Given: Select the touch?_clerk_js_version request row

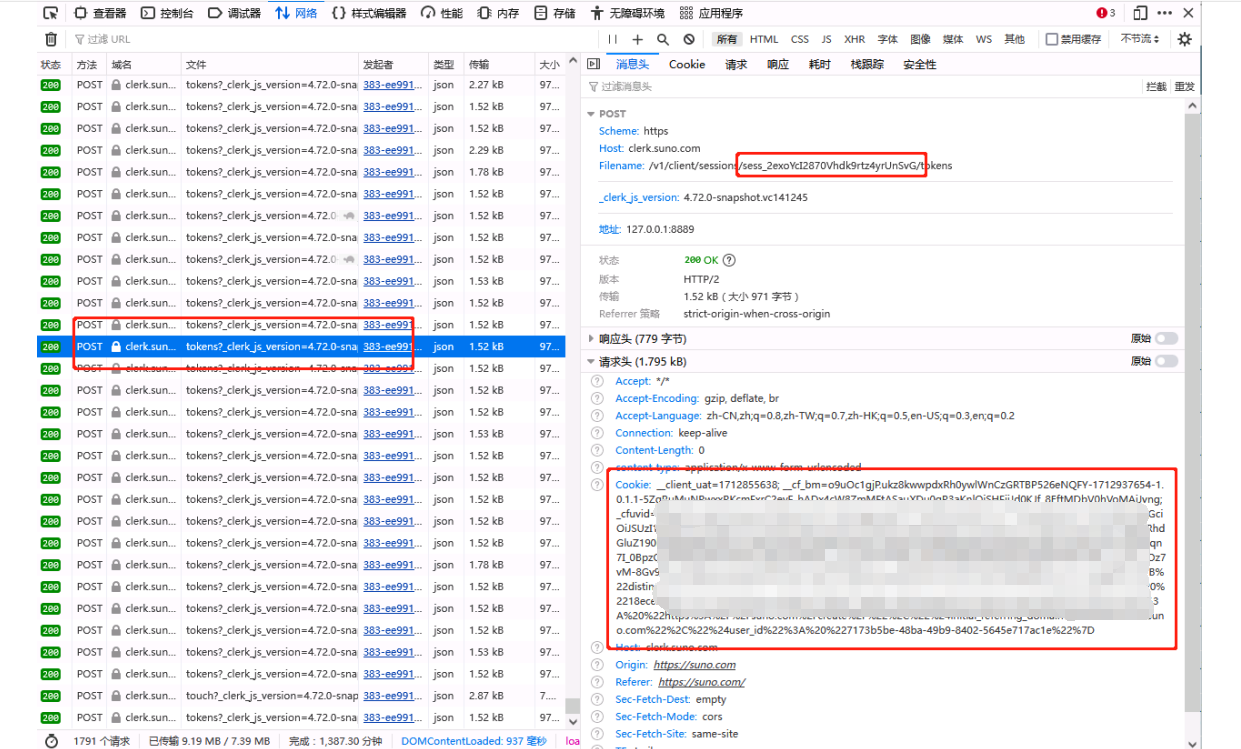Looking at the screenshot, I should click(302, 695).
